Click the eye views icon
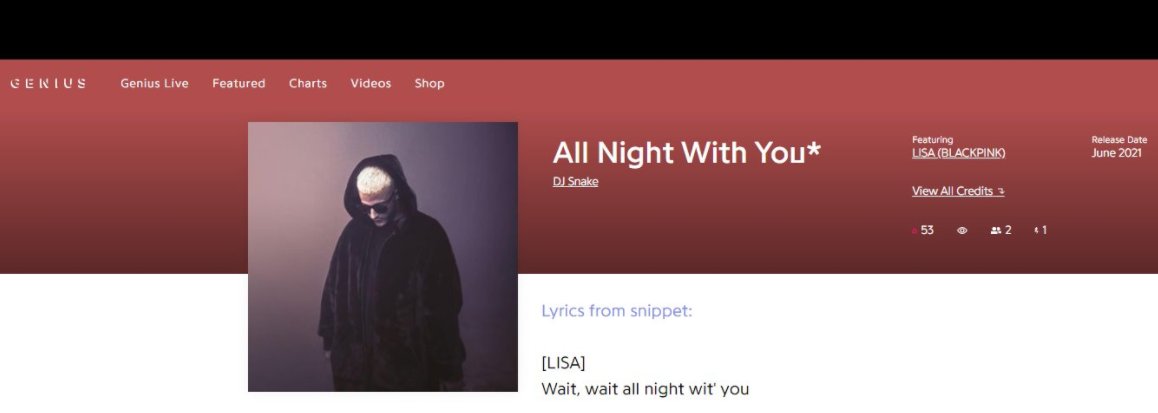The height and width of the screenshot is (413, 1158). (962, 231)
